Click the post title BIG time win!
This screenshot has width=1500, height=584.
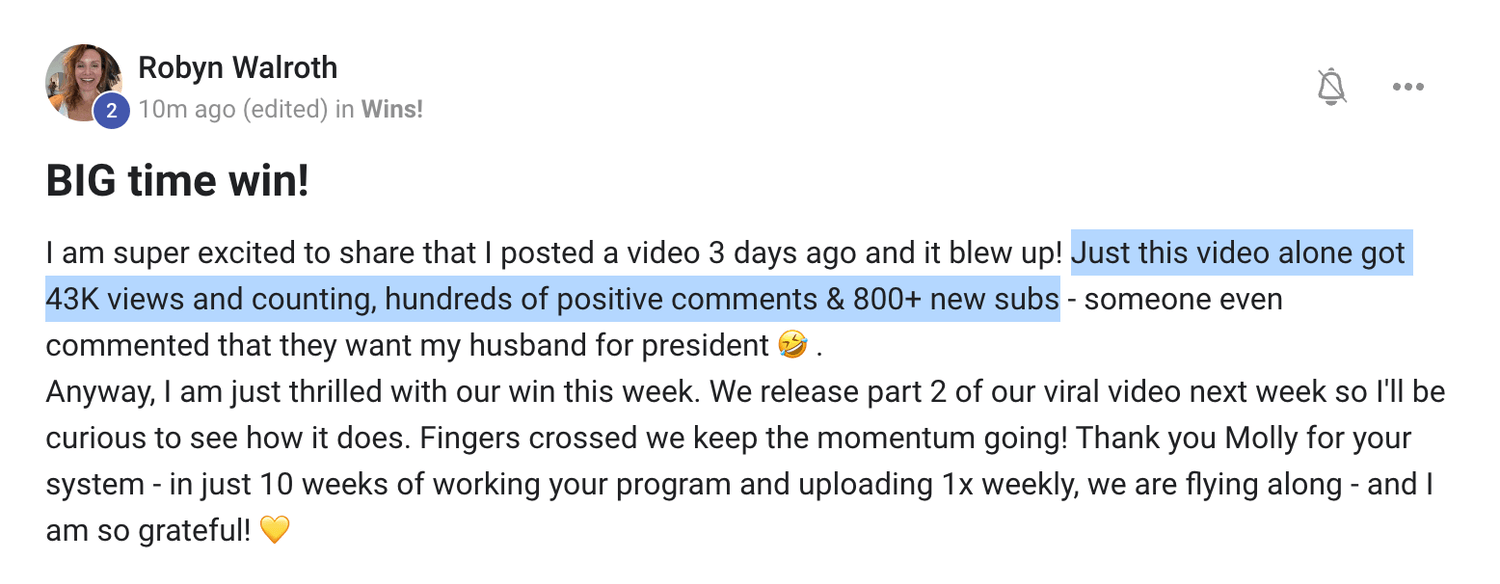coord(177,181)
